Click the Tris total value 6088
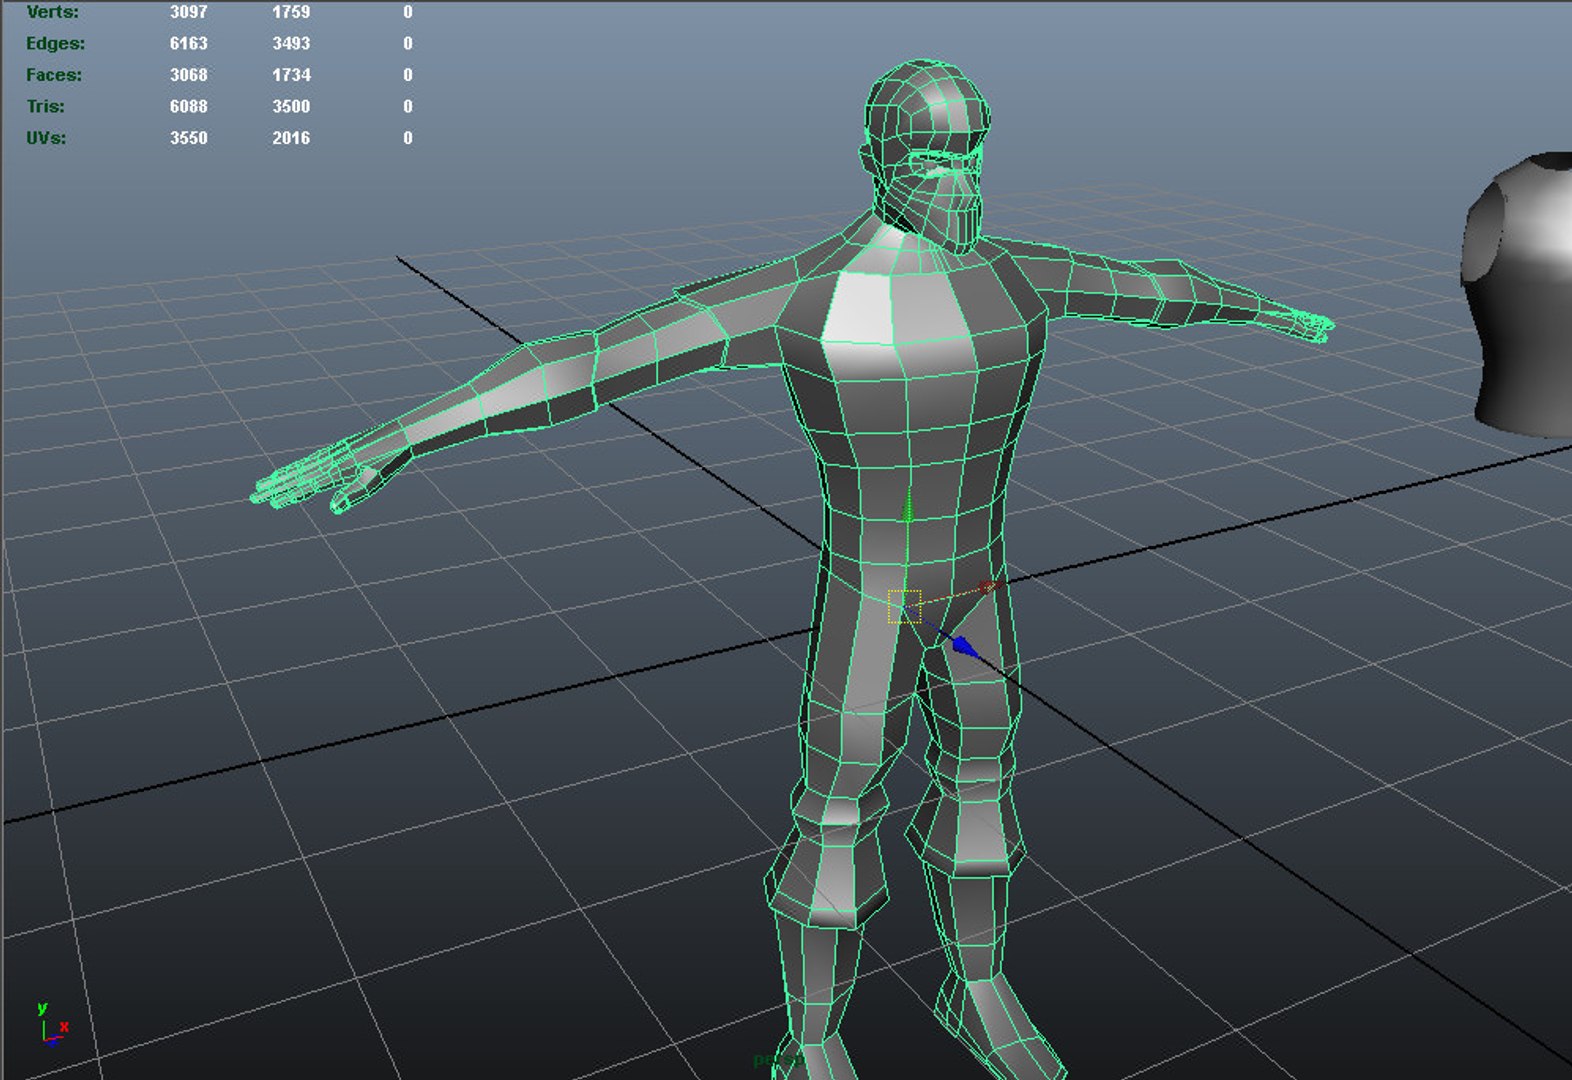The width and height of the screenshot is (1572, 1080). tap(188, 106)
